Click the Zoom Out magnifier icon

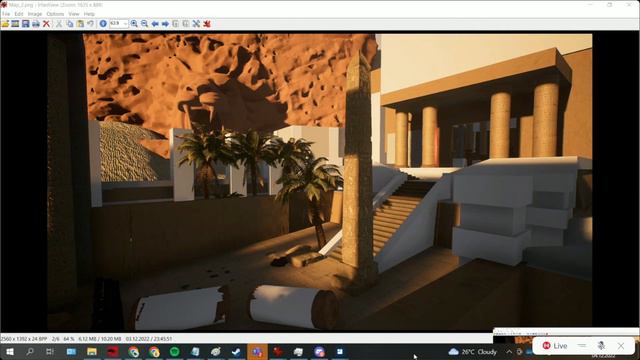[x=144, y=24]
